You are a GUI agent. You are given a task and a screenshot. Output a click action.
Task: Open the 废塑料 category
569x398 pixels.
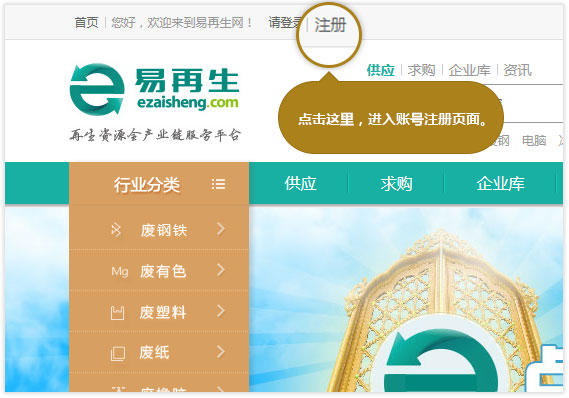(x=163, y=312)
